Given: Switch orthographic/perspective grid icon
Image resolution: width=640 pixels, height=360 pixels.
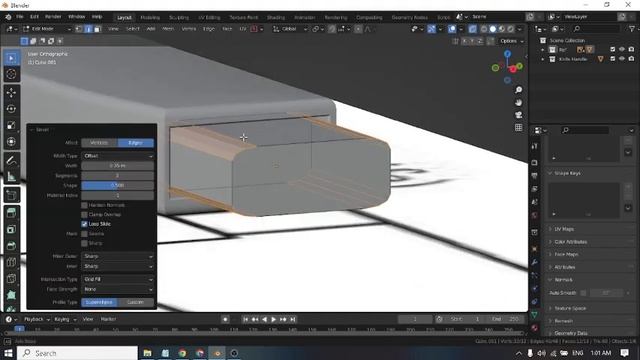Looking at the screenshot, I should (x=518, y=128).
